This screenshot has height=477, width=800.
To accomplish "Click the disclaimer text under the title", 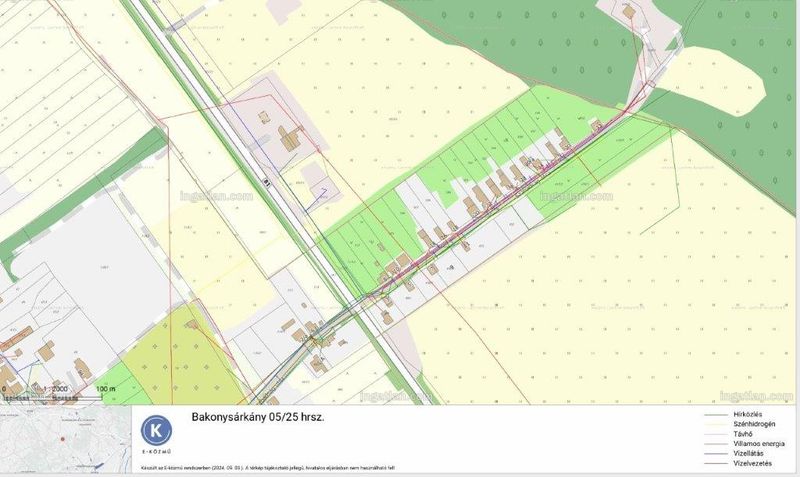I will [x=267, y=467].
